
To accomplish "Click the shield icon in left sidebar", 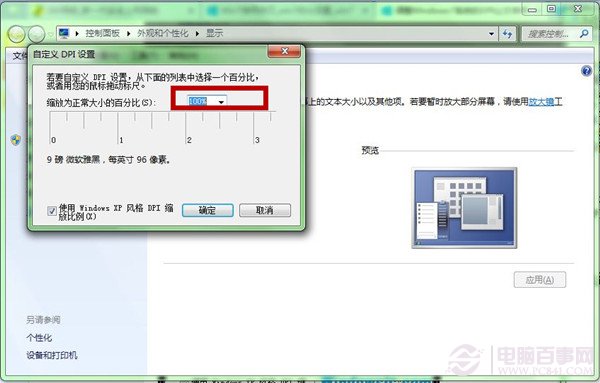I will [x=16, y=140].
